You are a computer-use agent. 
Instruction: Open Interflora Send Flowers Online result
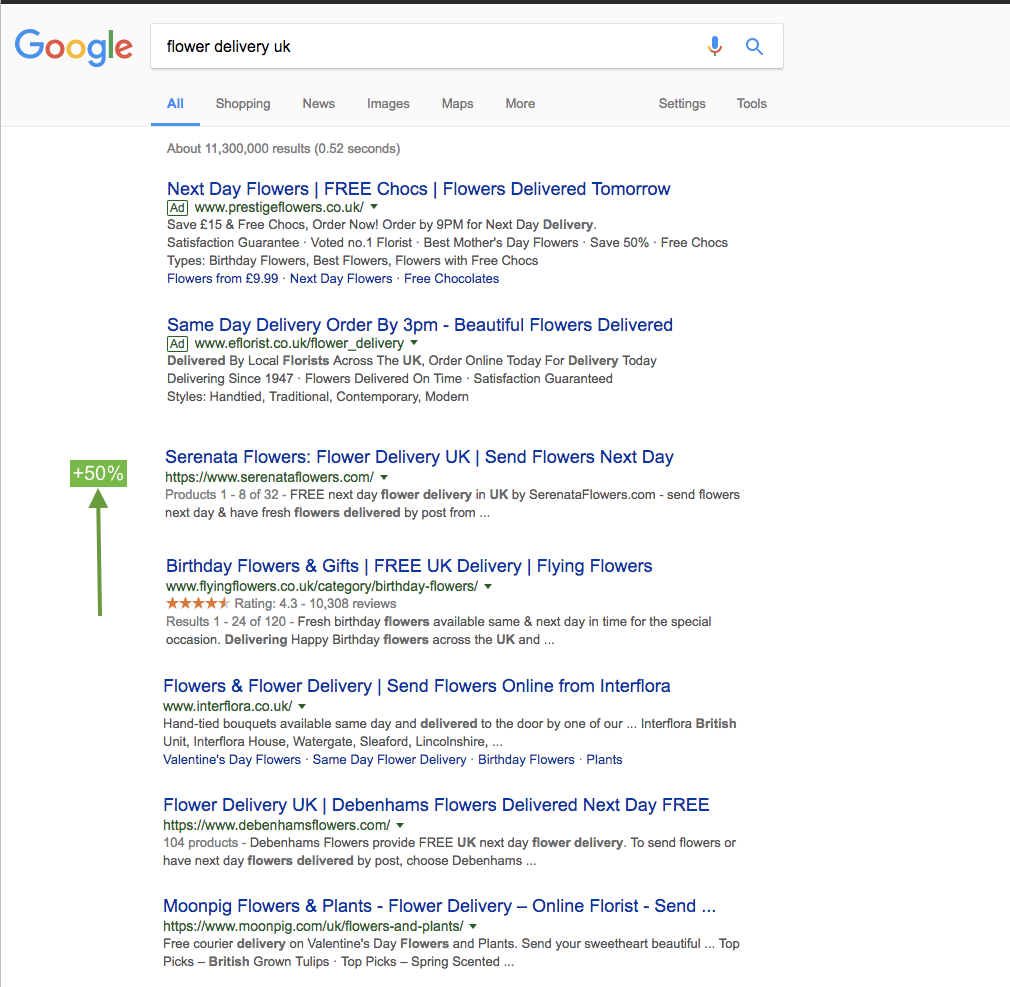click(x=417, y=685)
